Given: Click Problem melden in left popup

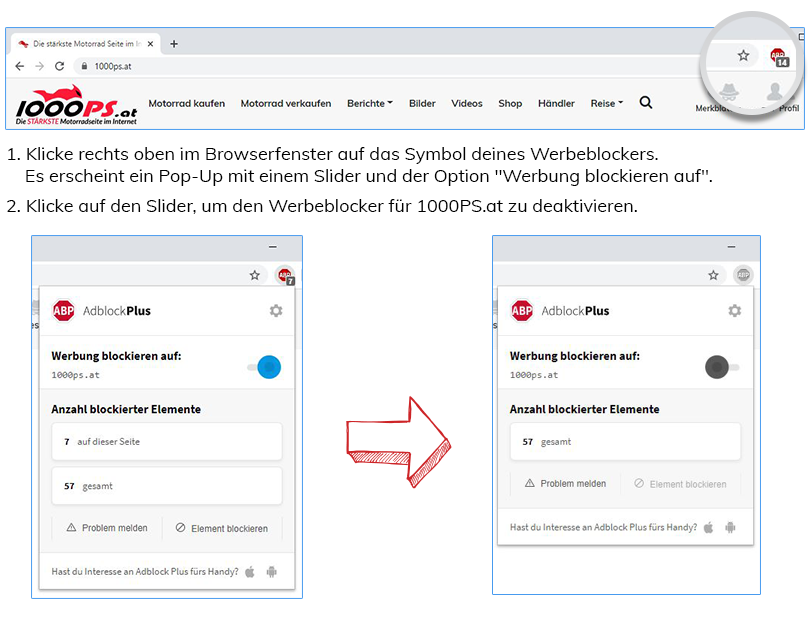Looking at the screenshot, I should (107, 528).
